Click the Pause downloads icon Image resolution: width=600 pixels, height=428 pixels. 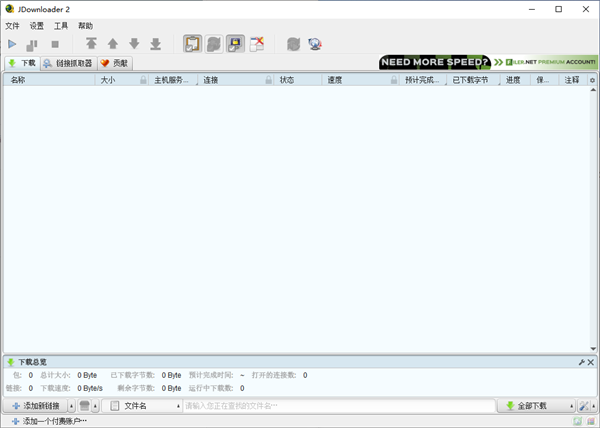(x=32, y=44)
